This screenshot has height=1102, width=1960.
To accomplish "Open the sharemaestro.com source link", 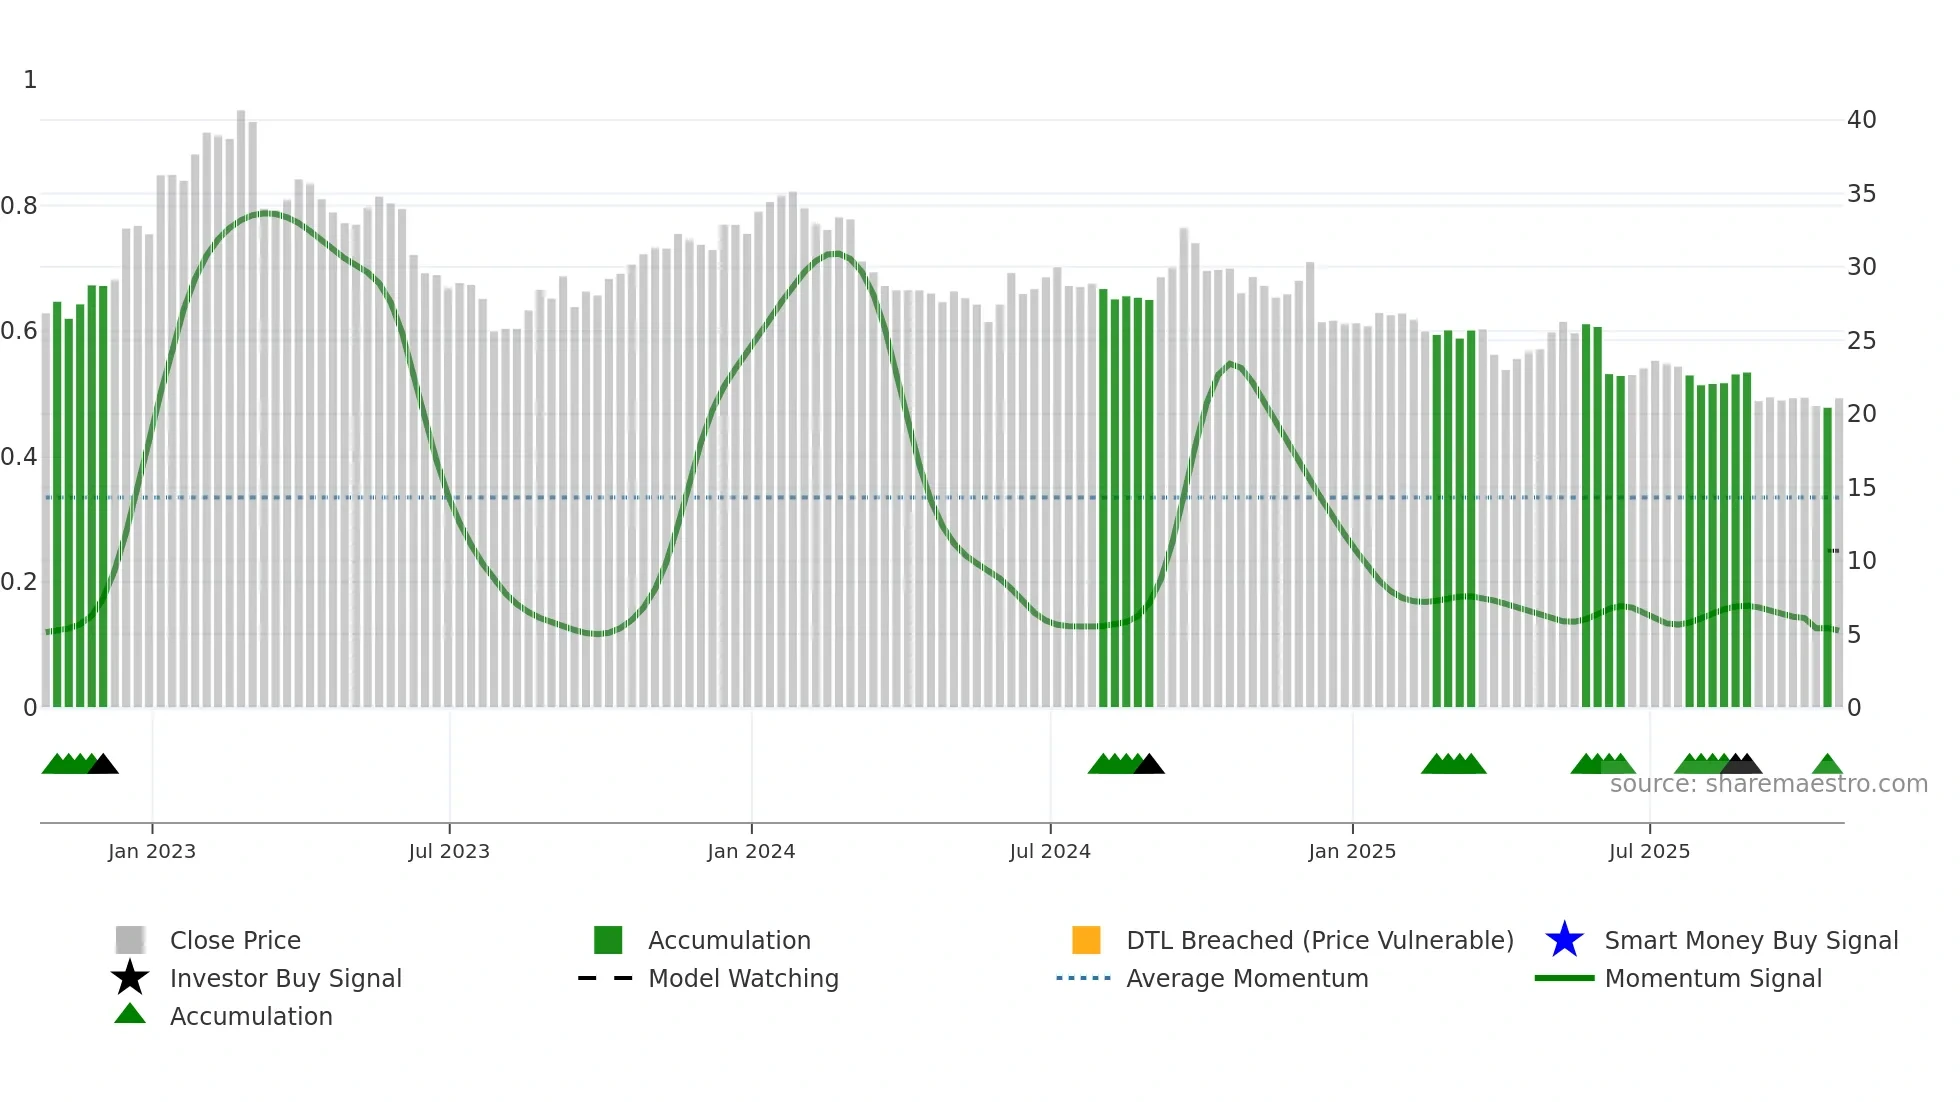I will point(1768,784).
